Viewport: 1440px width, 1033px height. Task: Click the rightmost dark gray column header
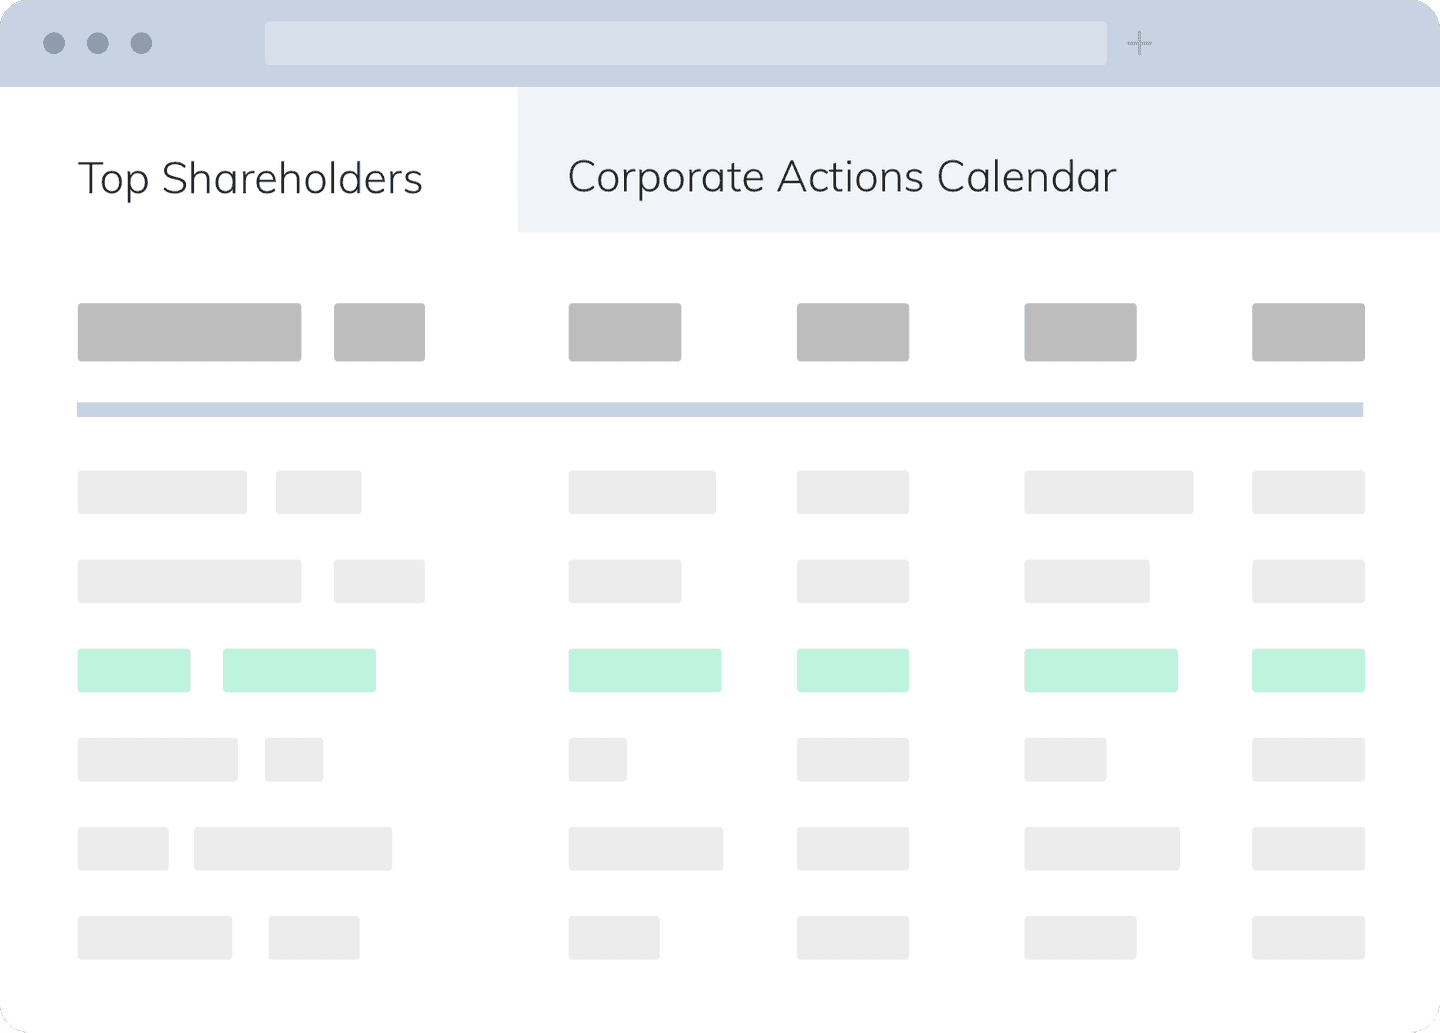pyautogui.click(x=1308, y=332)
